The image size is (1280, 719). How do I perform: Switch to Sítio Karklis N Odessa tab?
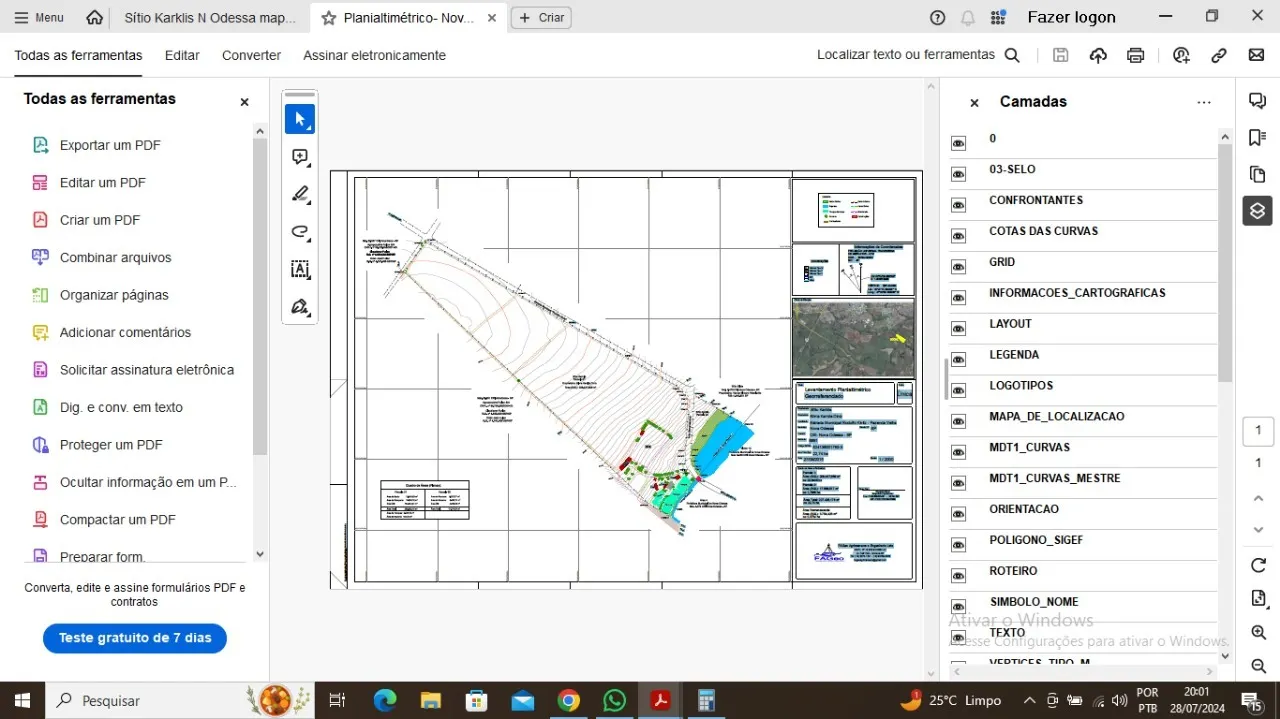pyautogui.click(x=210, y=17)
